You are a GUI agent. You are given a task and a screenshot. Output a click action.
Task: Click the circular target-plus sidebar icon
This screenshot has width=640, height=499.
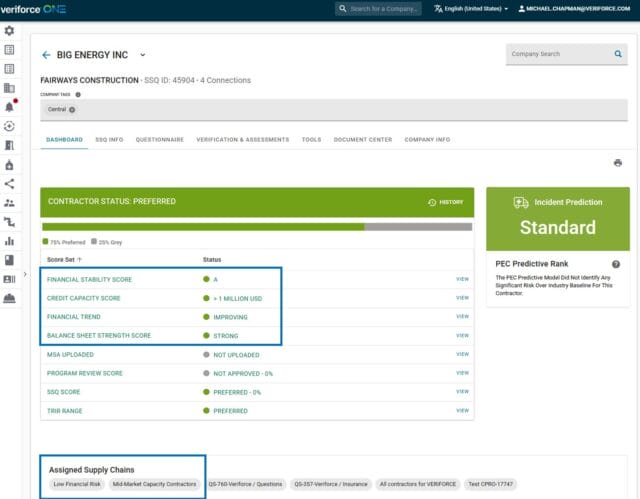9,126
